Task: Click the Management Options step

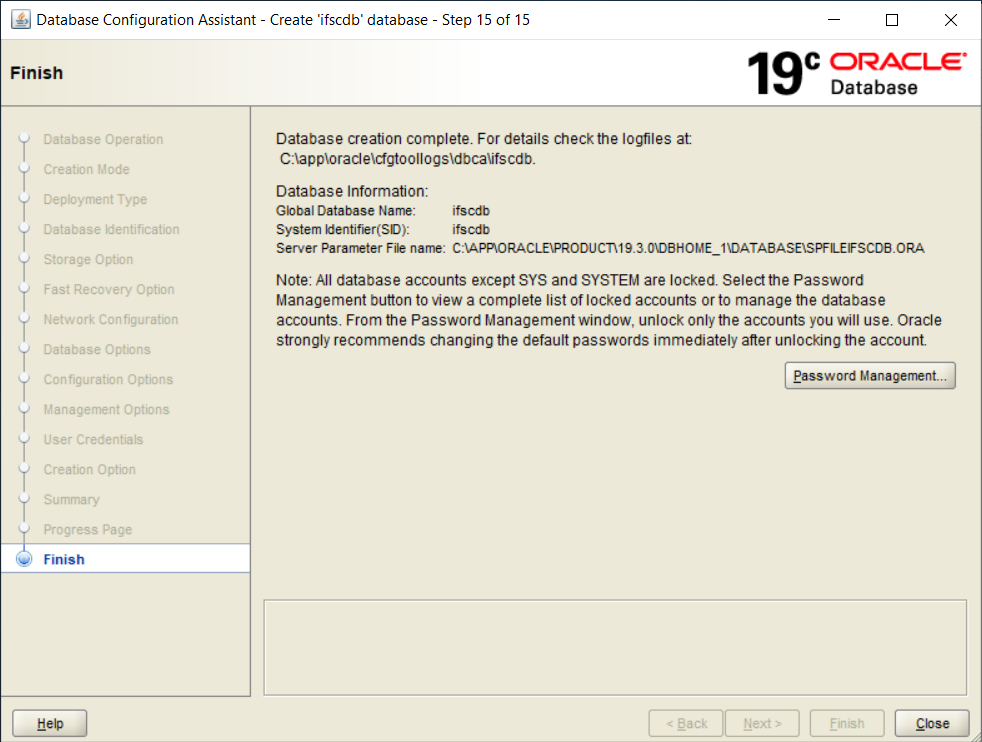Action: tap(106, 410)
